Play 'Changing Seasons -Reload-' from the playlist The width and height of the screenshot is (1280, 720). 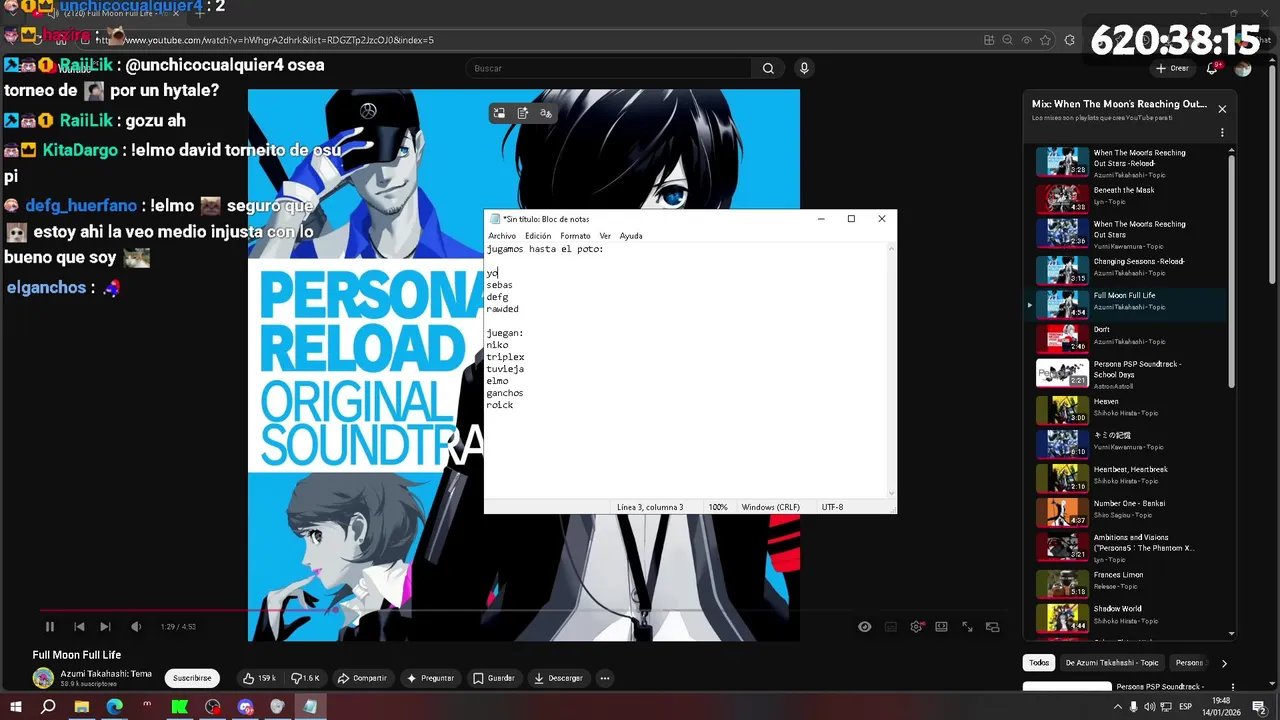[x=1129, y=270]
